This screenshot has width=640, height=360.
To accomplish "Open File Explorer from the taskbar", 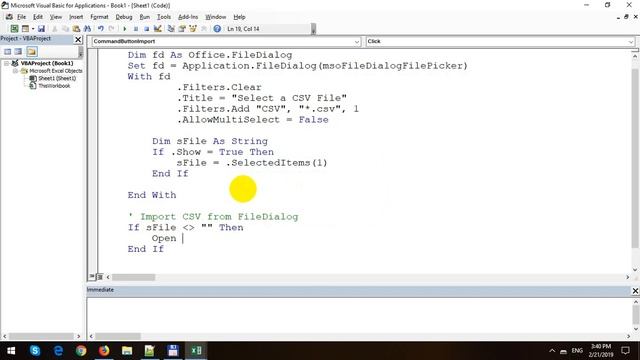I will (127, 351).
